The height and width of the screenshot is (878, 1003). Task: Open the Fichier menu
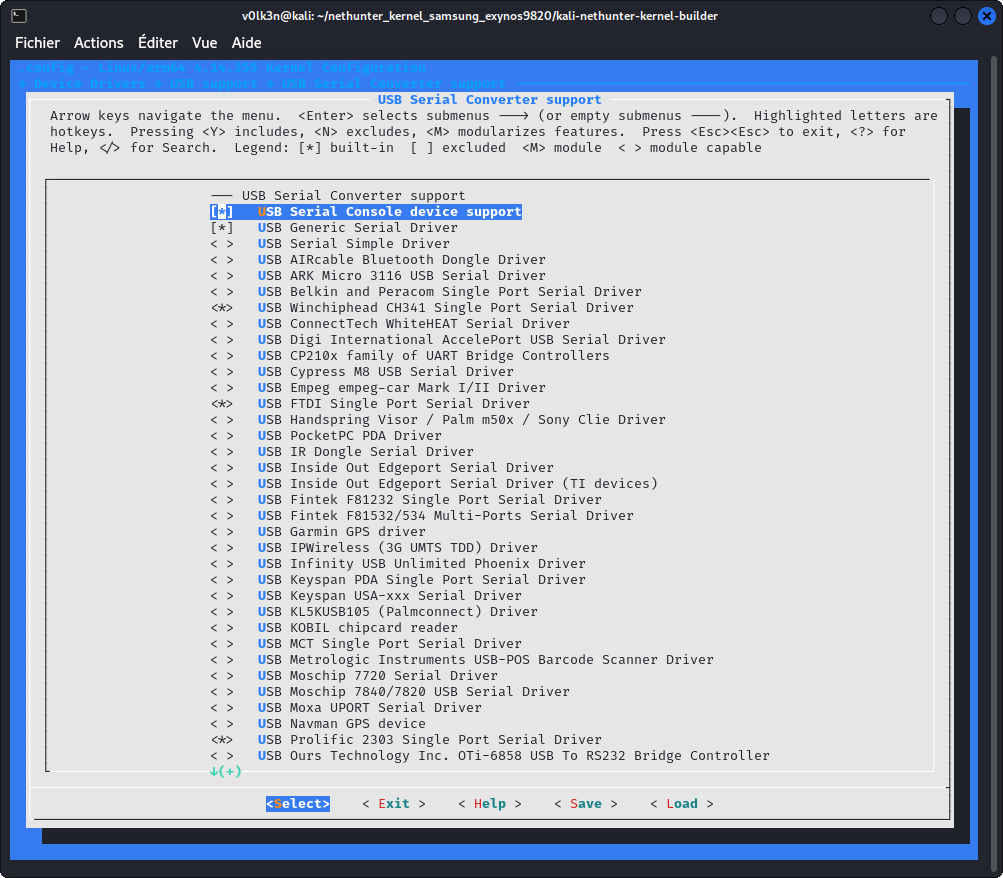coord(37,43)
